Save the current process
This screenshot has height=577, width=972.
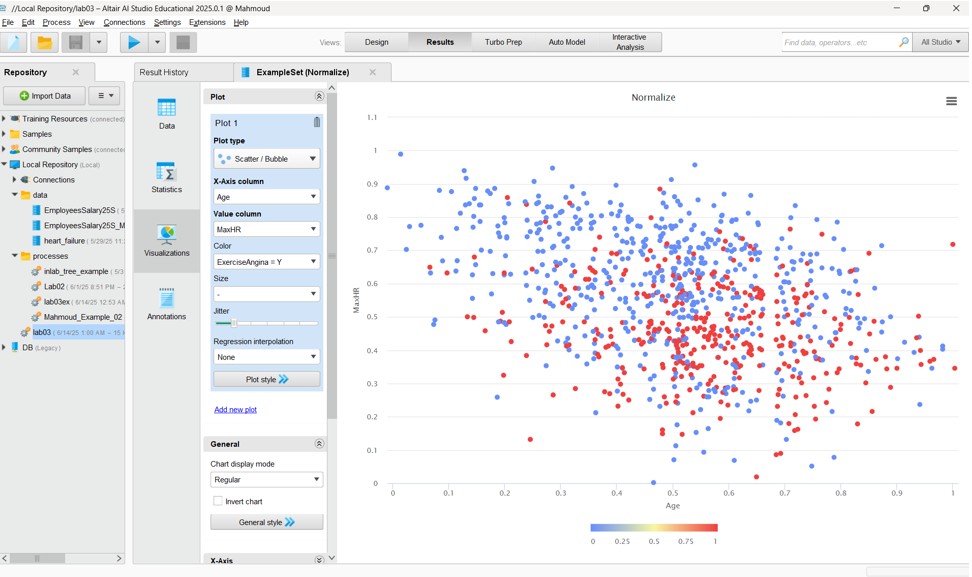pyautogui.click(x=77, y=41)
